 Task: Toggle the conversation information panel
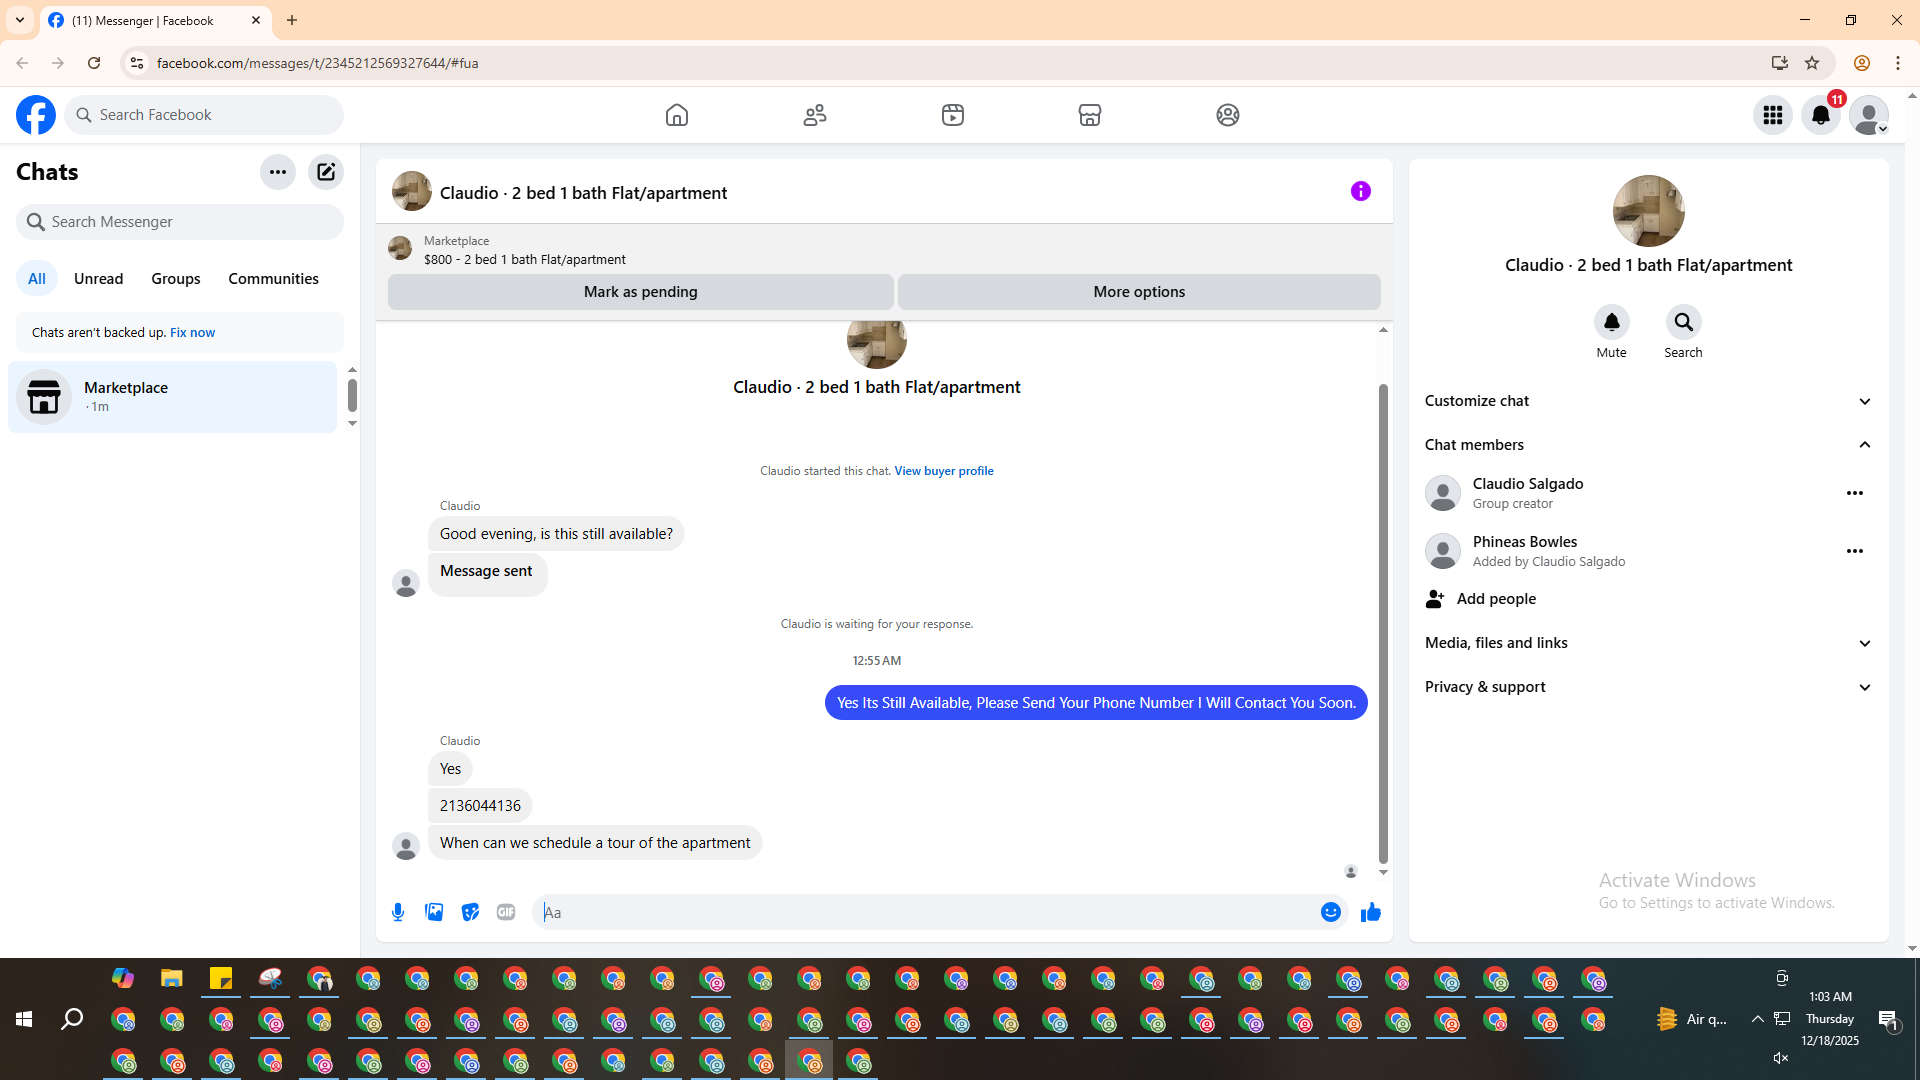(1360, 191)
